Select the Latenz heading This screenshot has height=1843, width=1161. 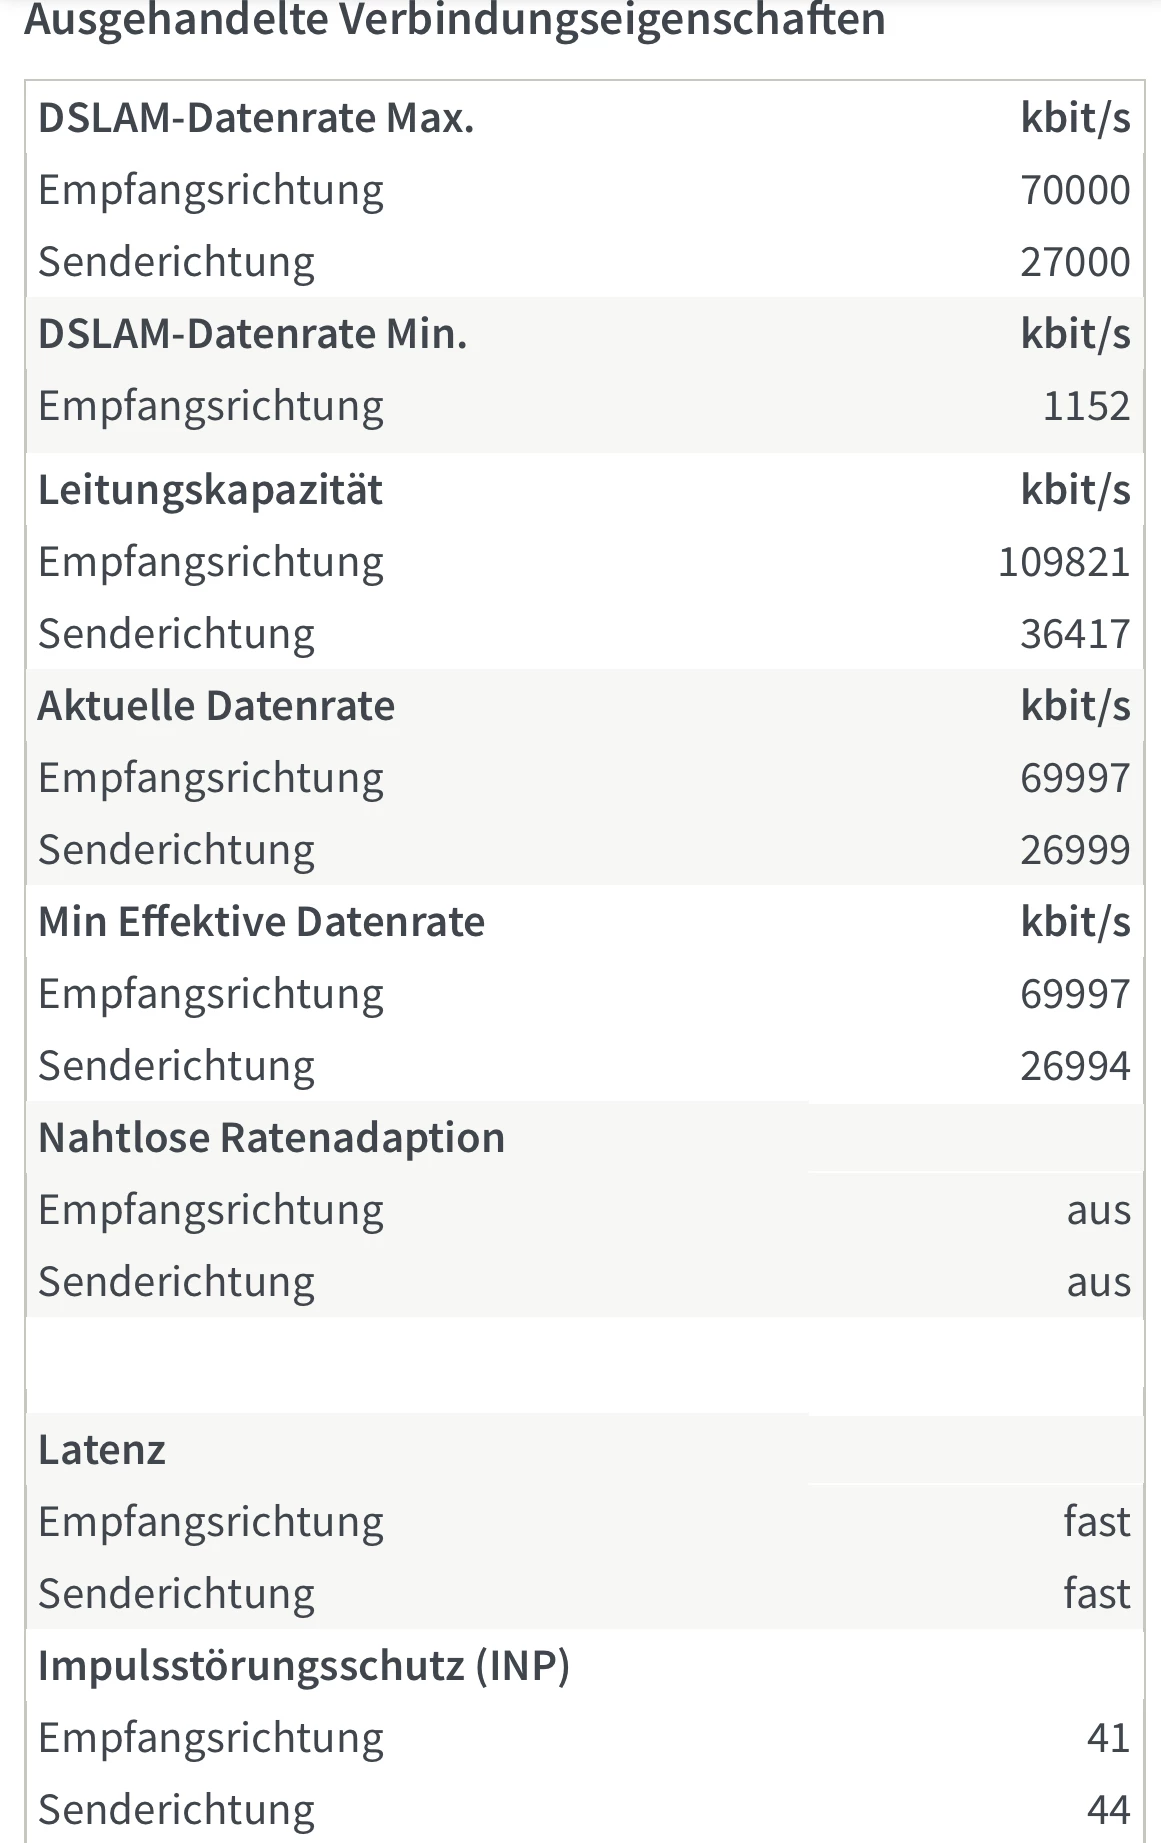[x=102, y=1450]
